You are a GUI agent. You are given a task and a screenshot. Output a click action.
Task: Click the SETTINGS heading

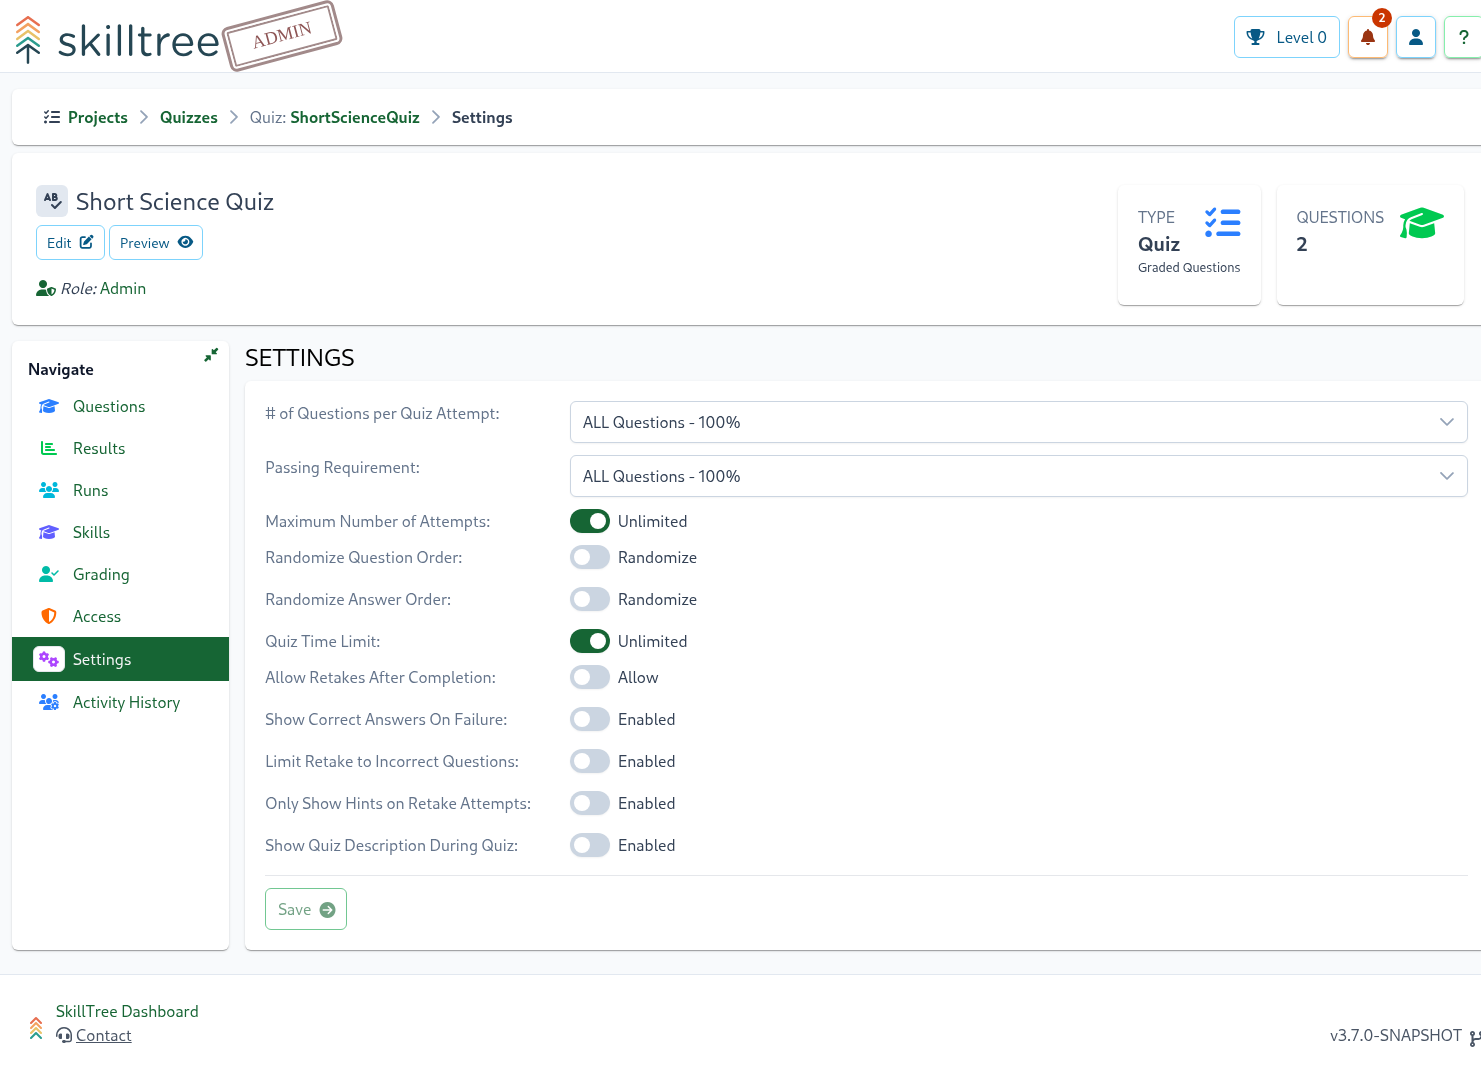pos(300,358)
